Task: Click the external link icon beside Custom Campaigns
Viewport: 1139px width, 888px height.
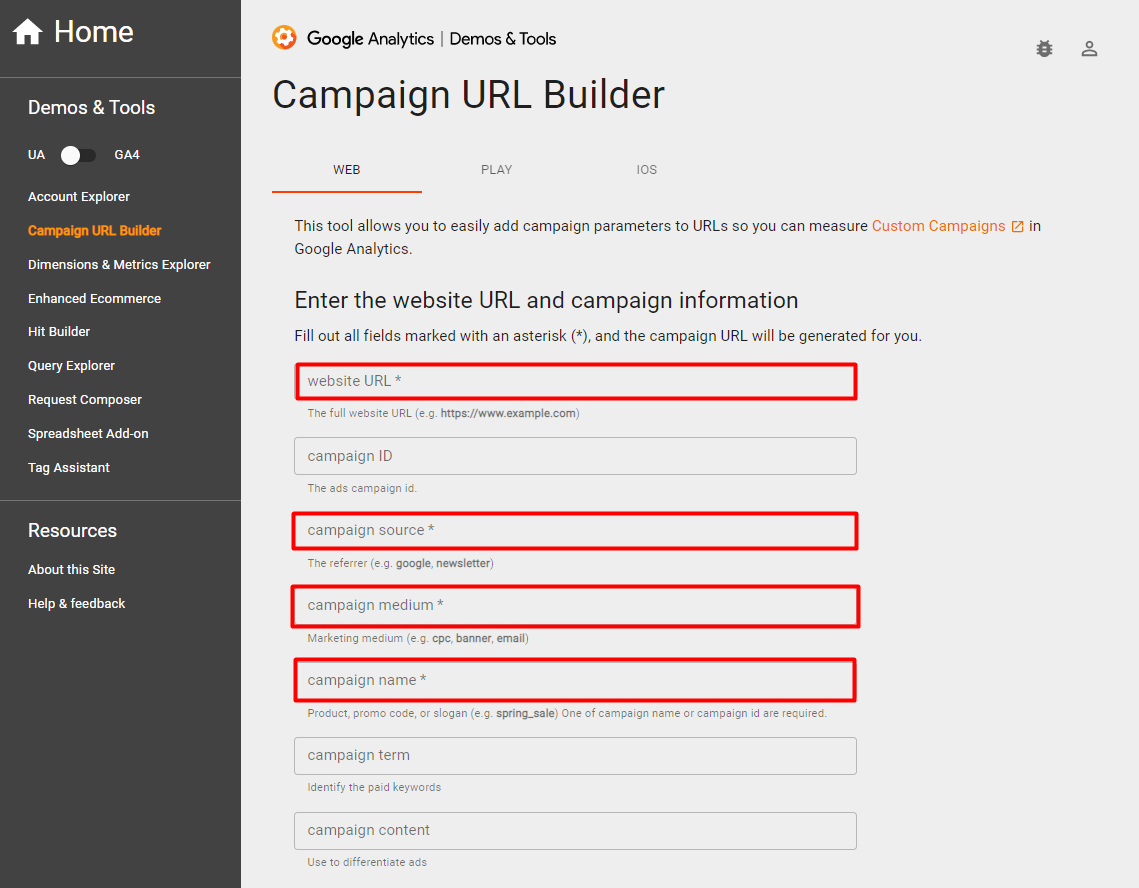Action: click(1017, 227)
